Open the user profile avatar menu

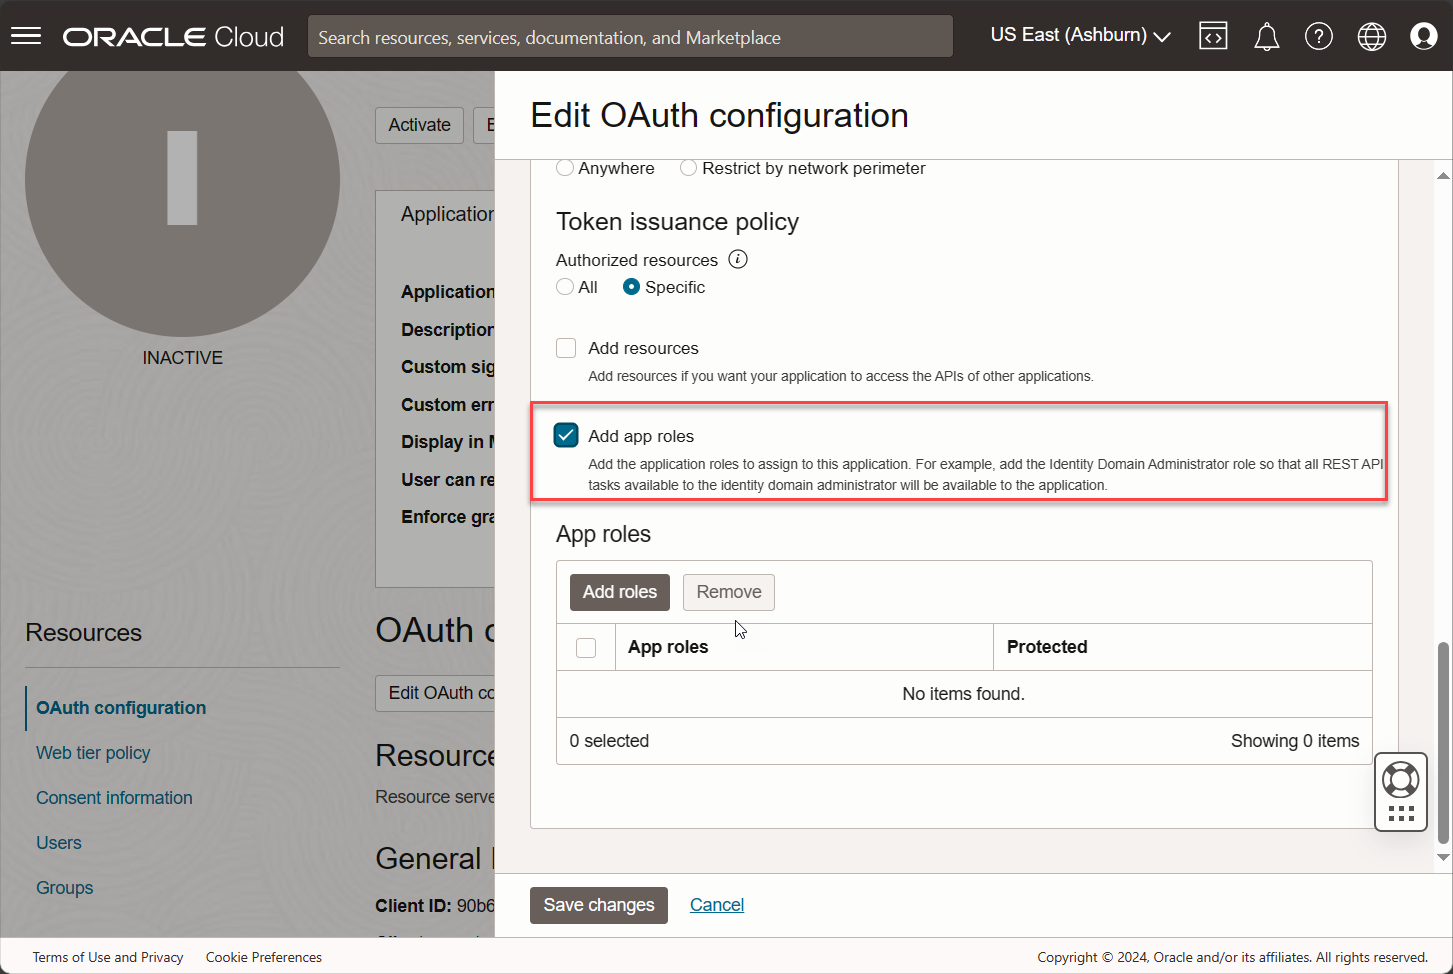tap(1423, 36)
